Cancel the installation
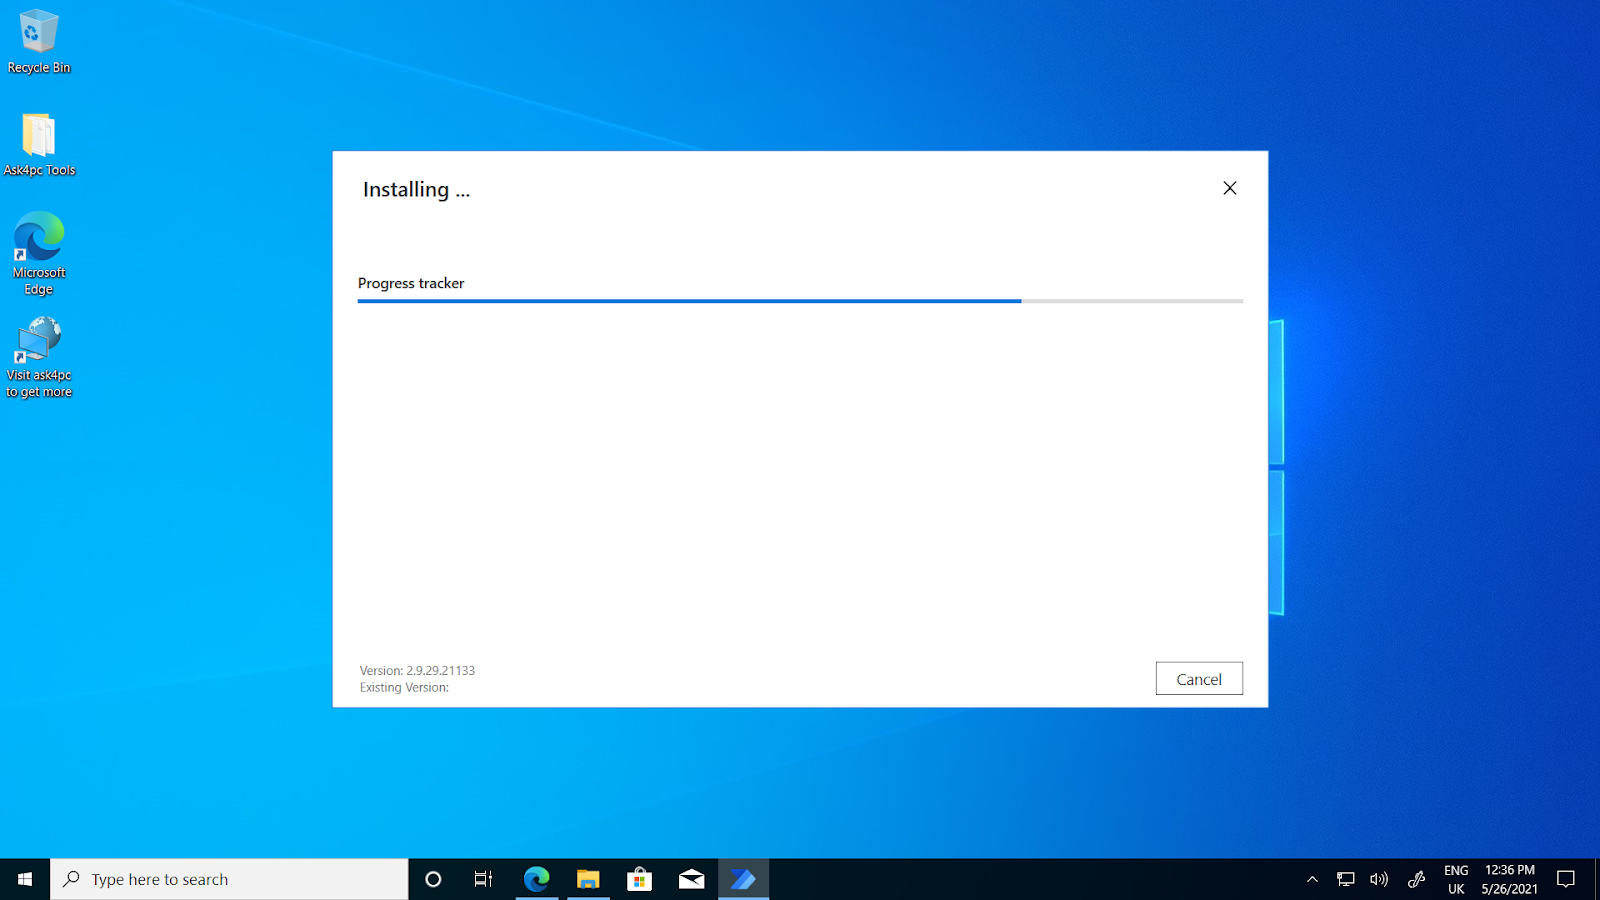Image resolution: width=1600 pixels, height=900 pixels. click(1199, 679)
